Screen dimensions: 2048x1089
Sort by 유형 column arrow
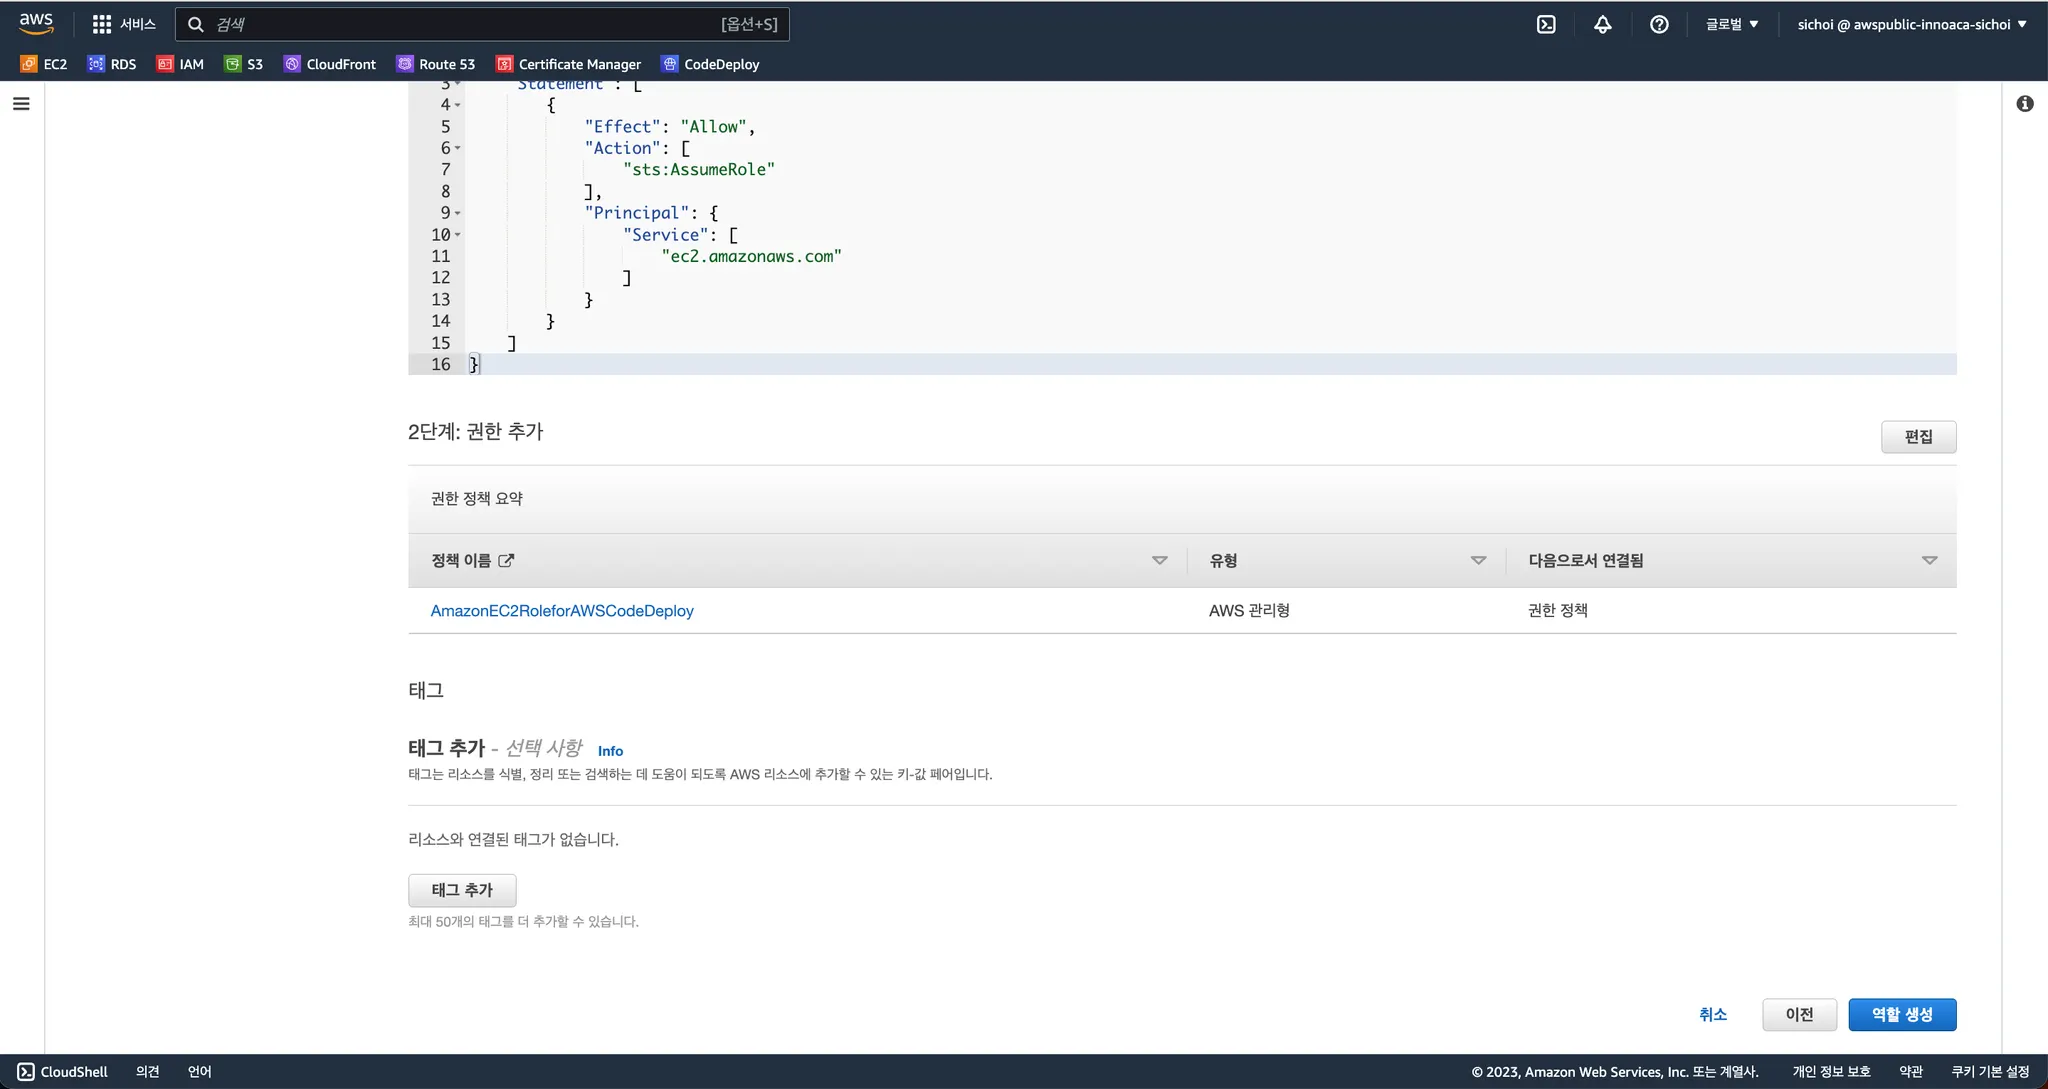click(x=1478, y=560)
